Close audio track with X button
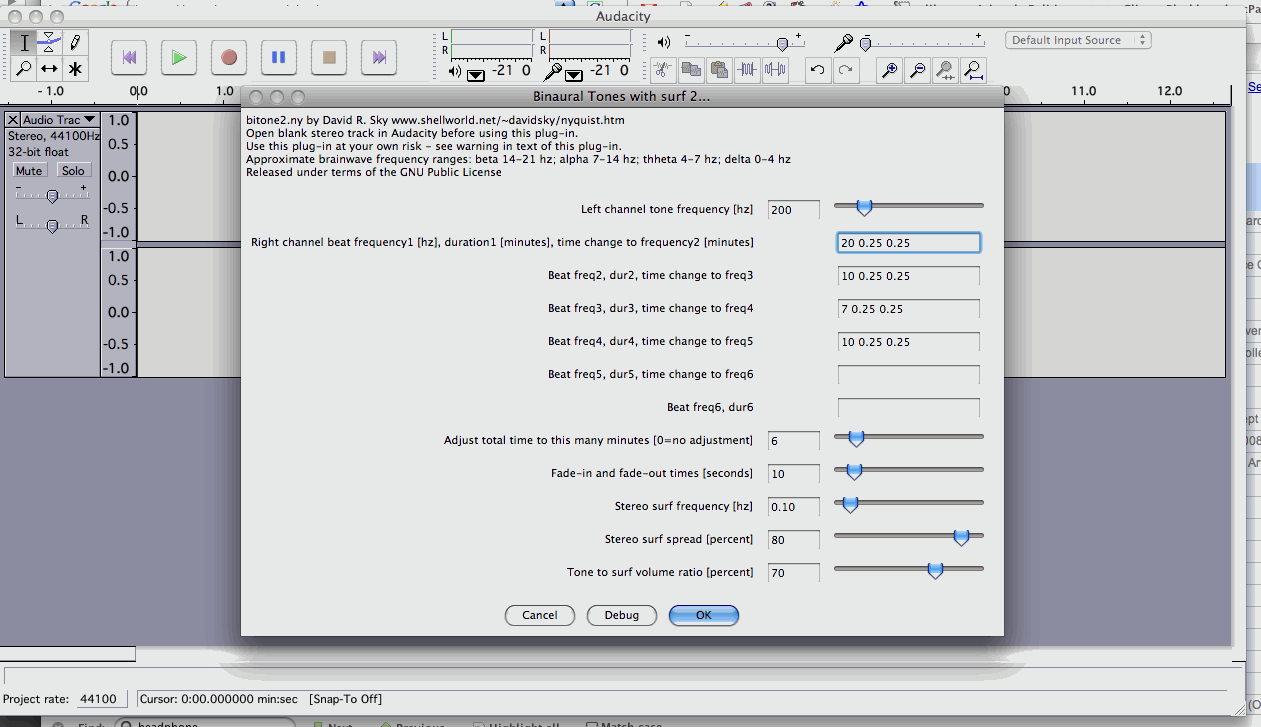The image size is (1261, 727). tap(13, 120)
